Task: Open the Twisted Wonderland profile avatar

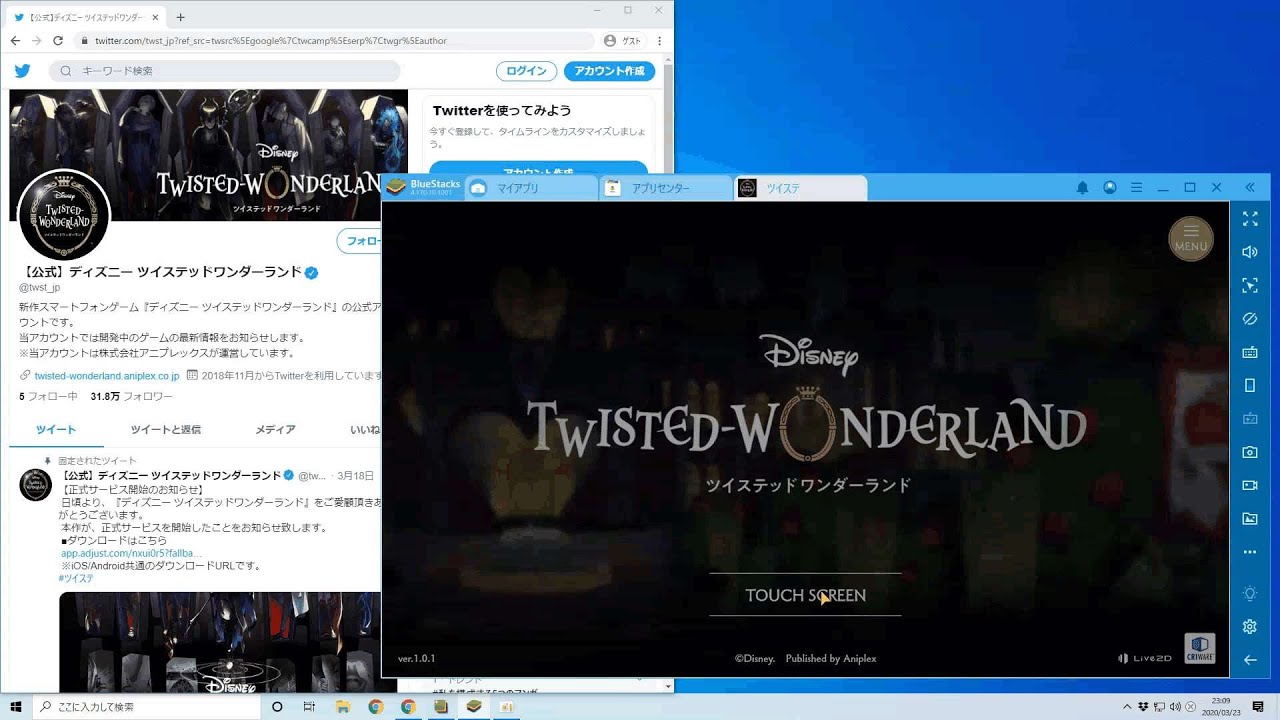Action: click(x=64, y=215)
